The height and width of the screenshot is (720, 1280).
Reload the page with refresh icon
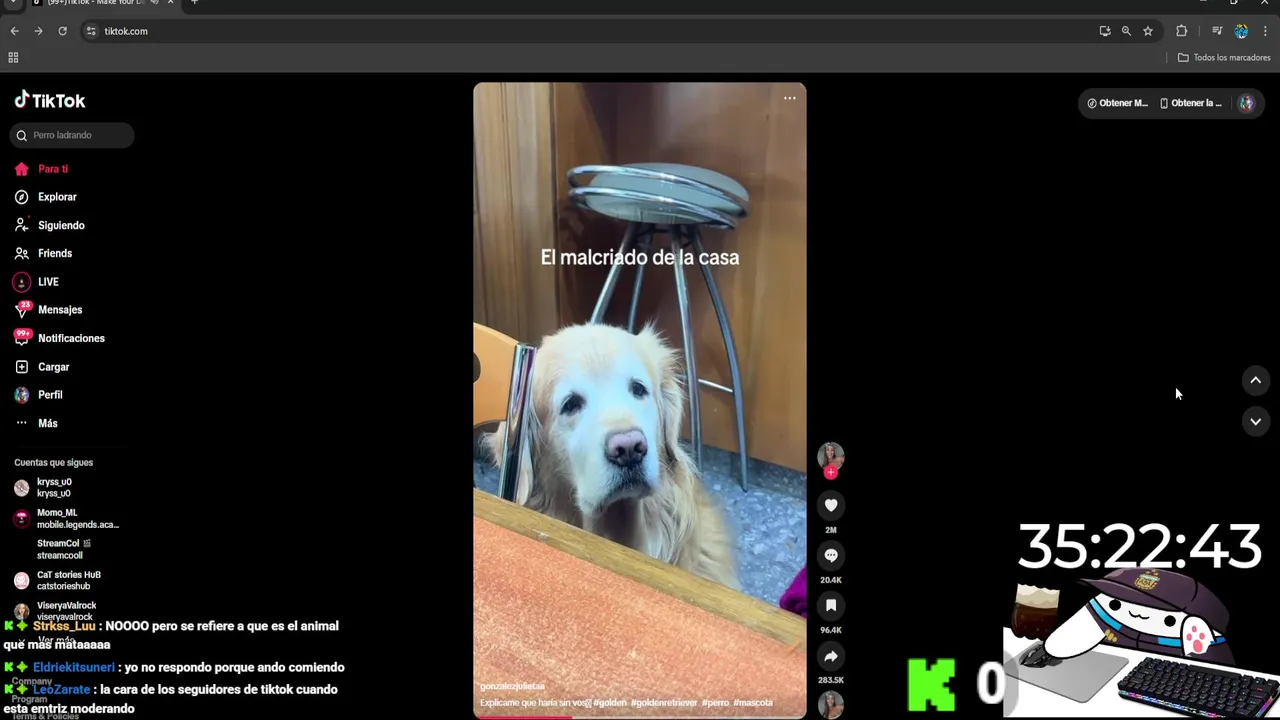(62, 31)
